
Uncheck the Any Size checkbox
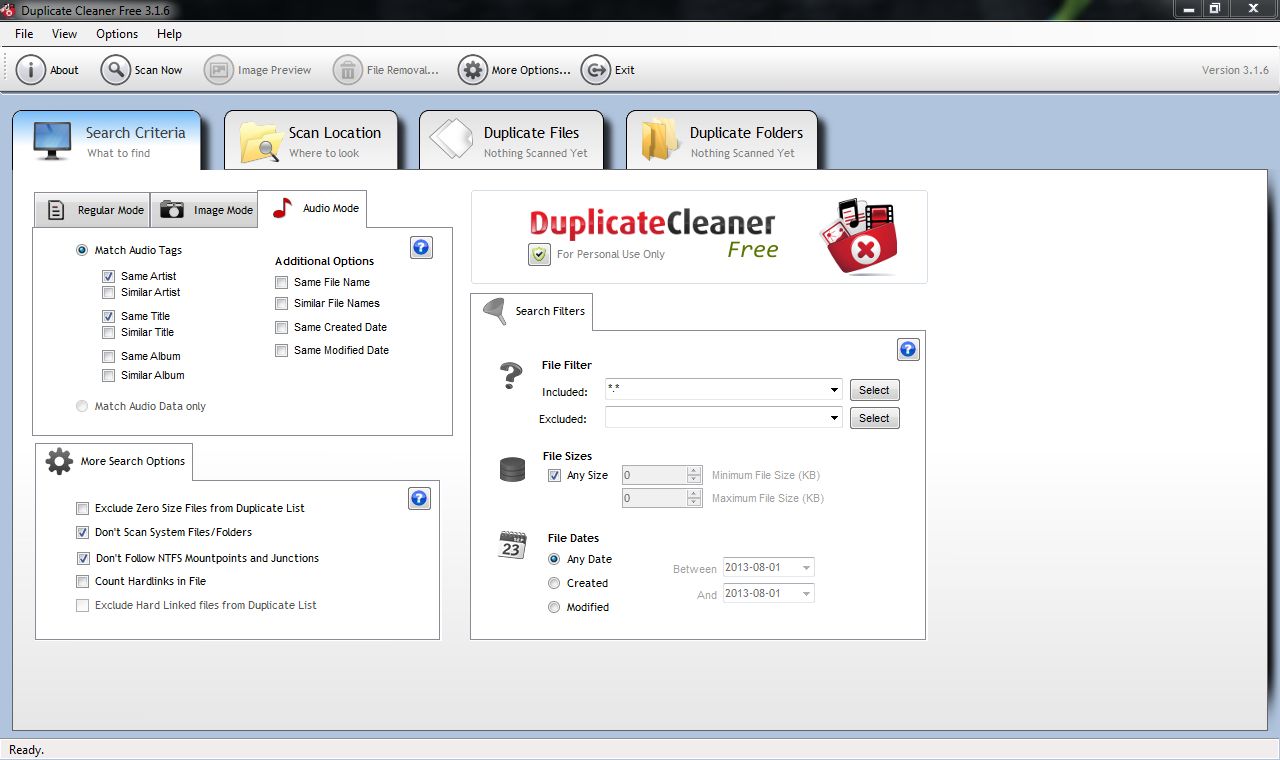coord(555,476)
